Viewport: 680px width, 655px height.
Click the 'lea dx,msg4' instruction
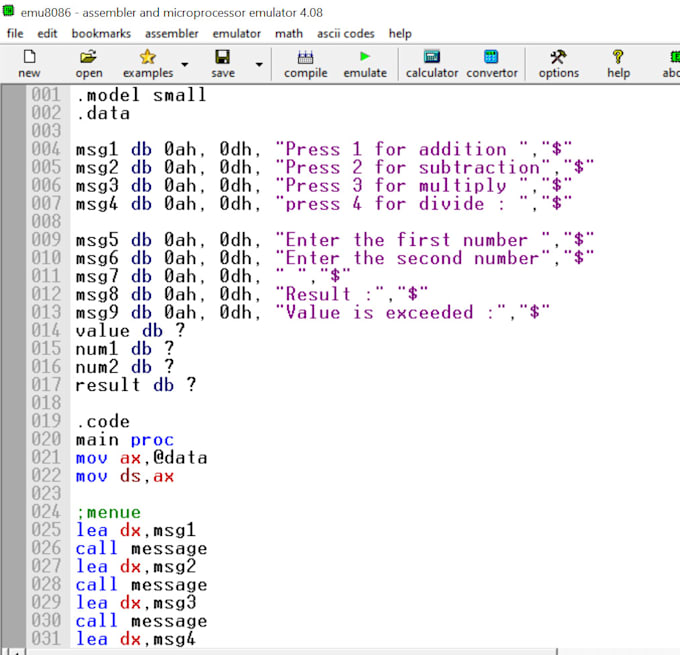[x=136, y=639]
